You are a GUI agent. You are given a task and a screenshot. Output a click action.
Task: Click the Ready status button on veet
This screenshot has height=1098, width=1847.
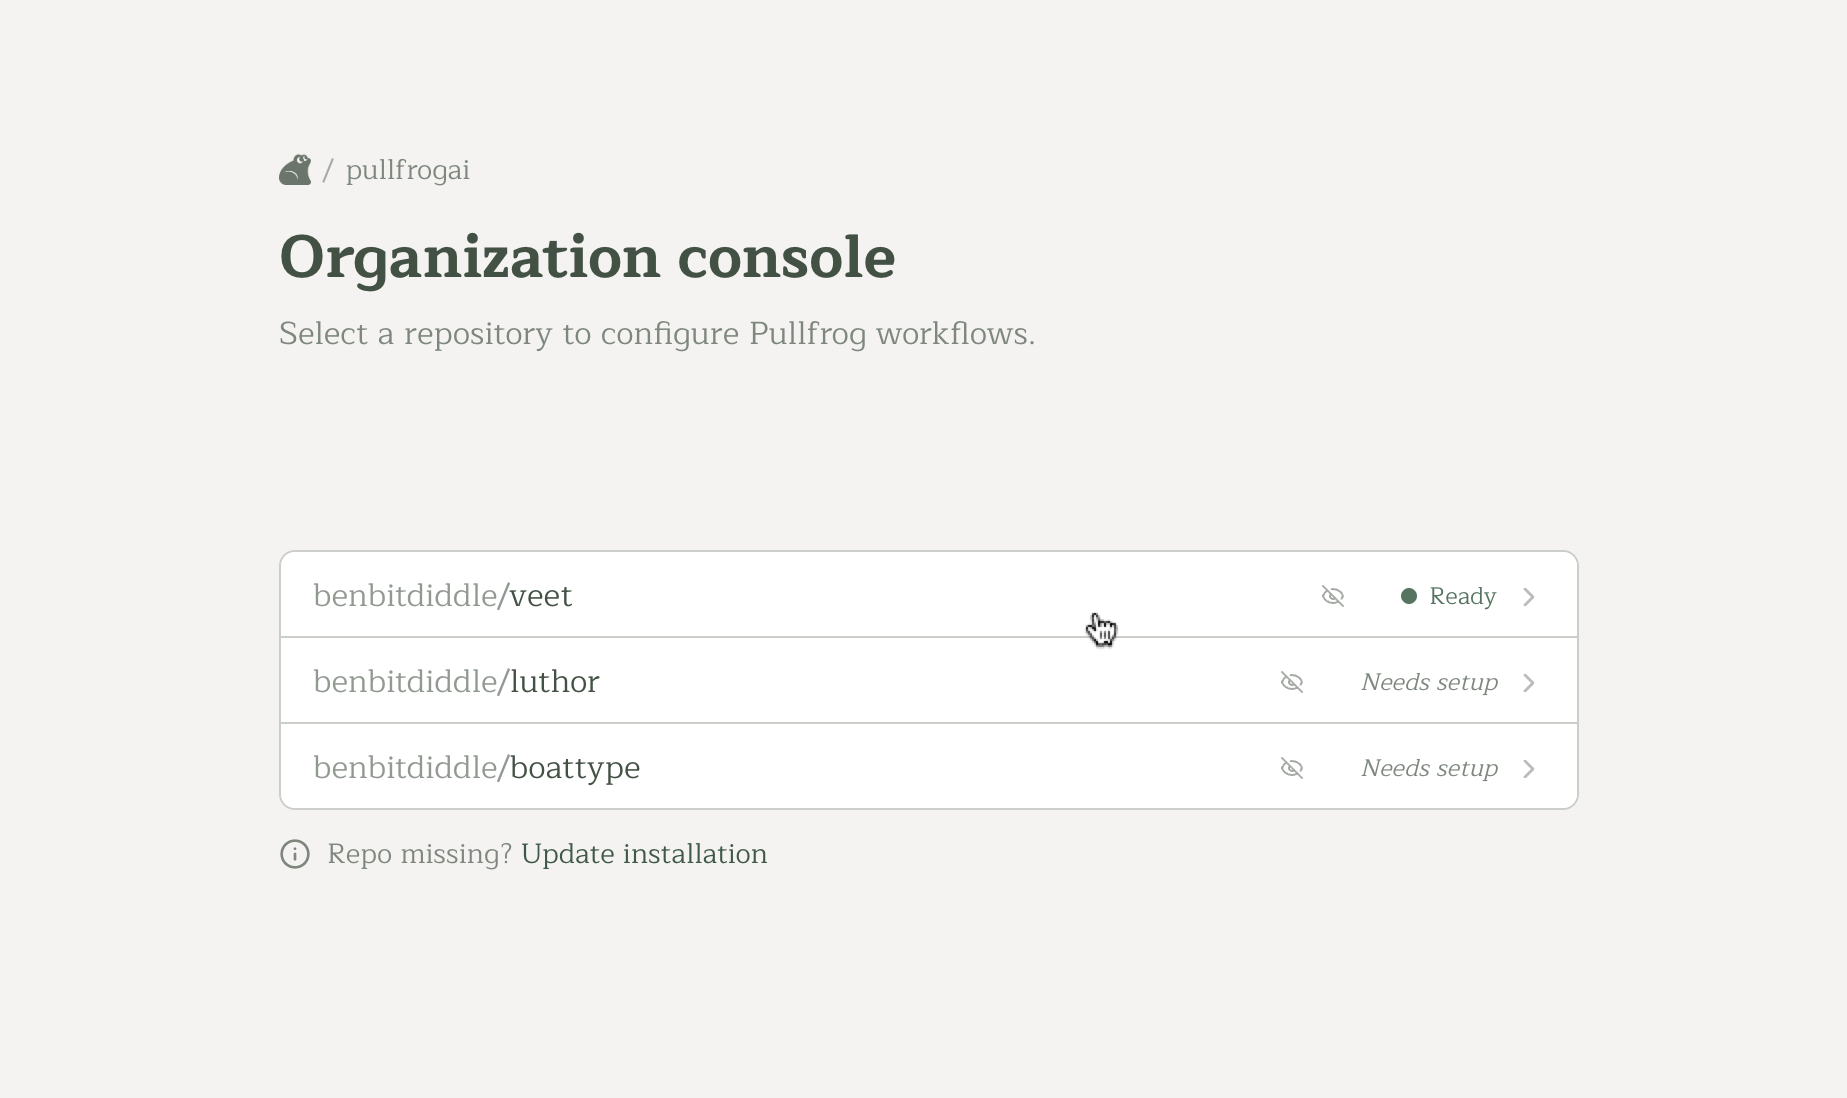pyautogui.click(x=1450, y=596)
